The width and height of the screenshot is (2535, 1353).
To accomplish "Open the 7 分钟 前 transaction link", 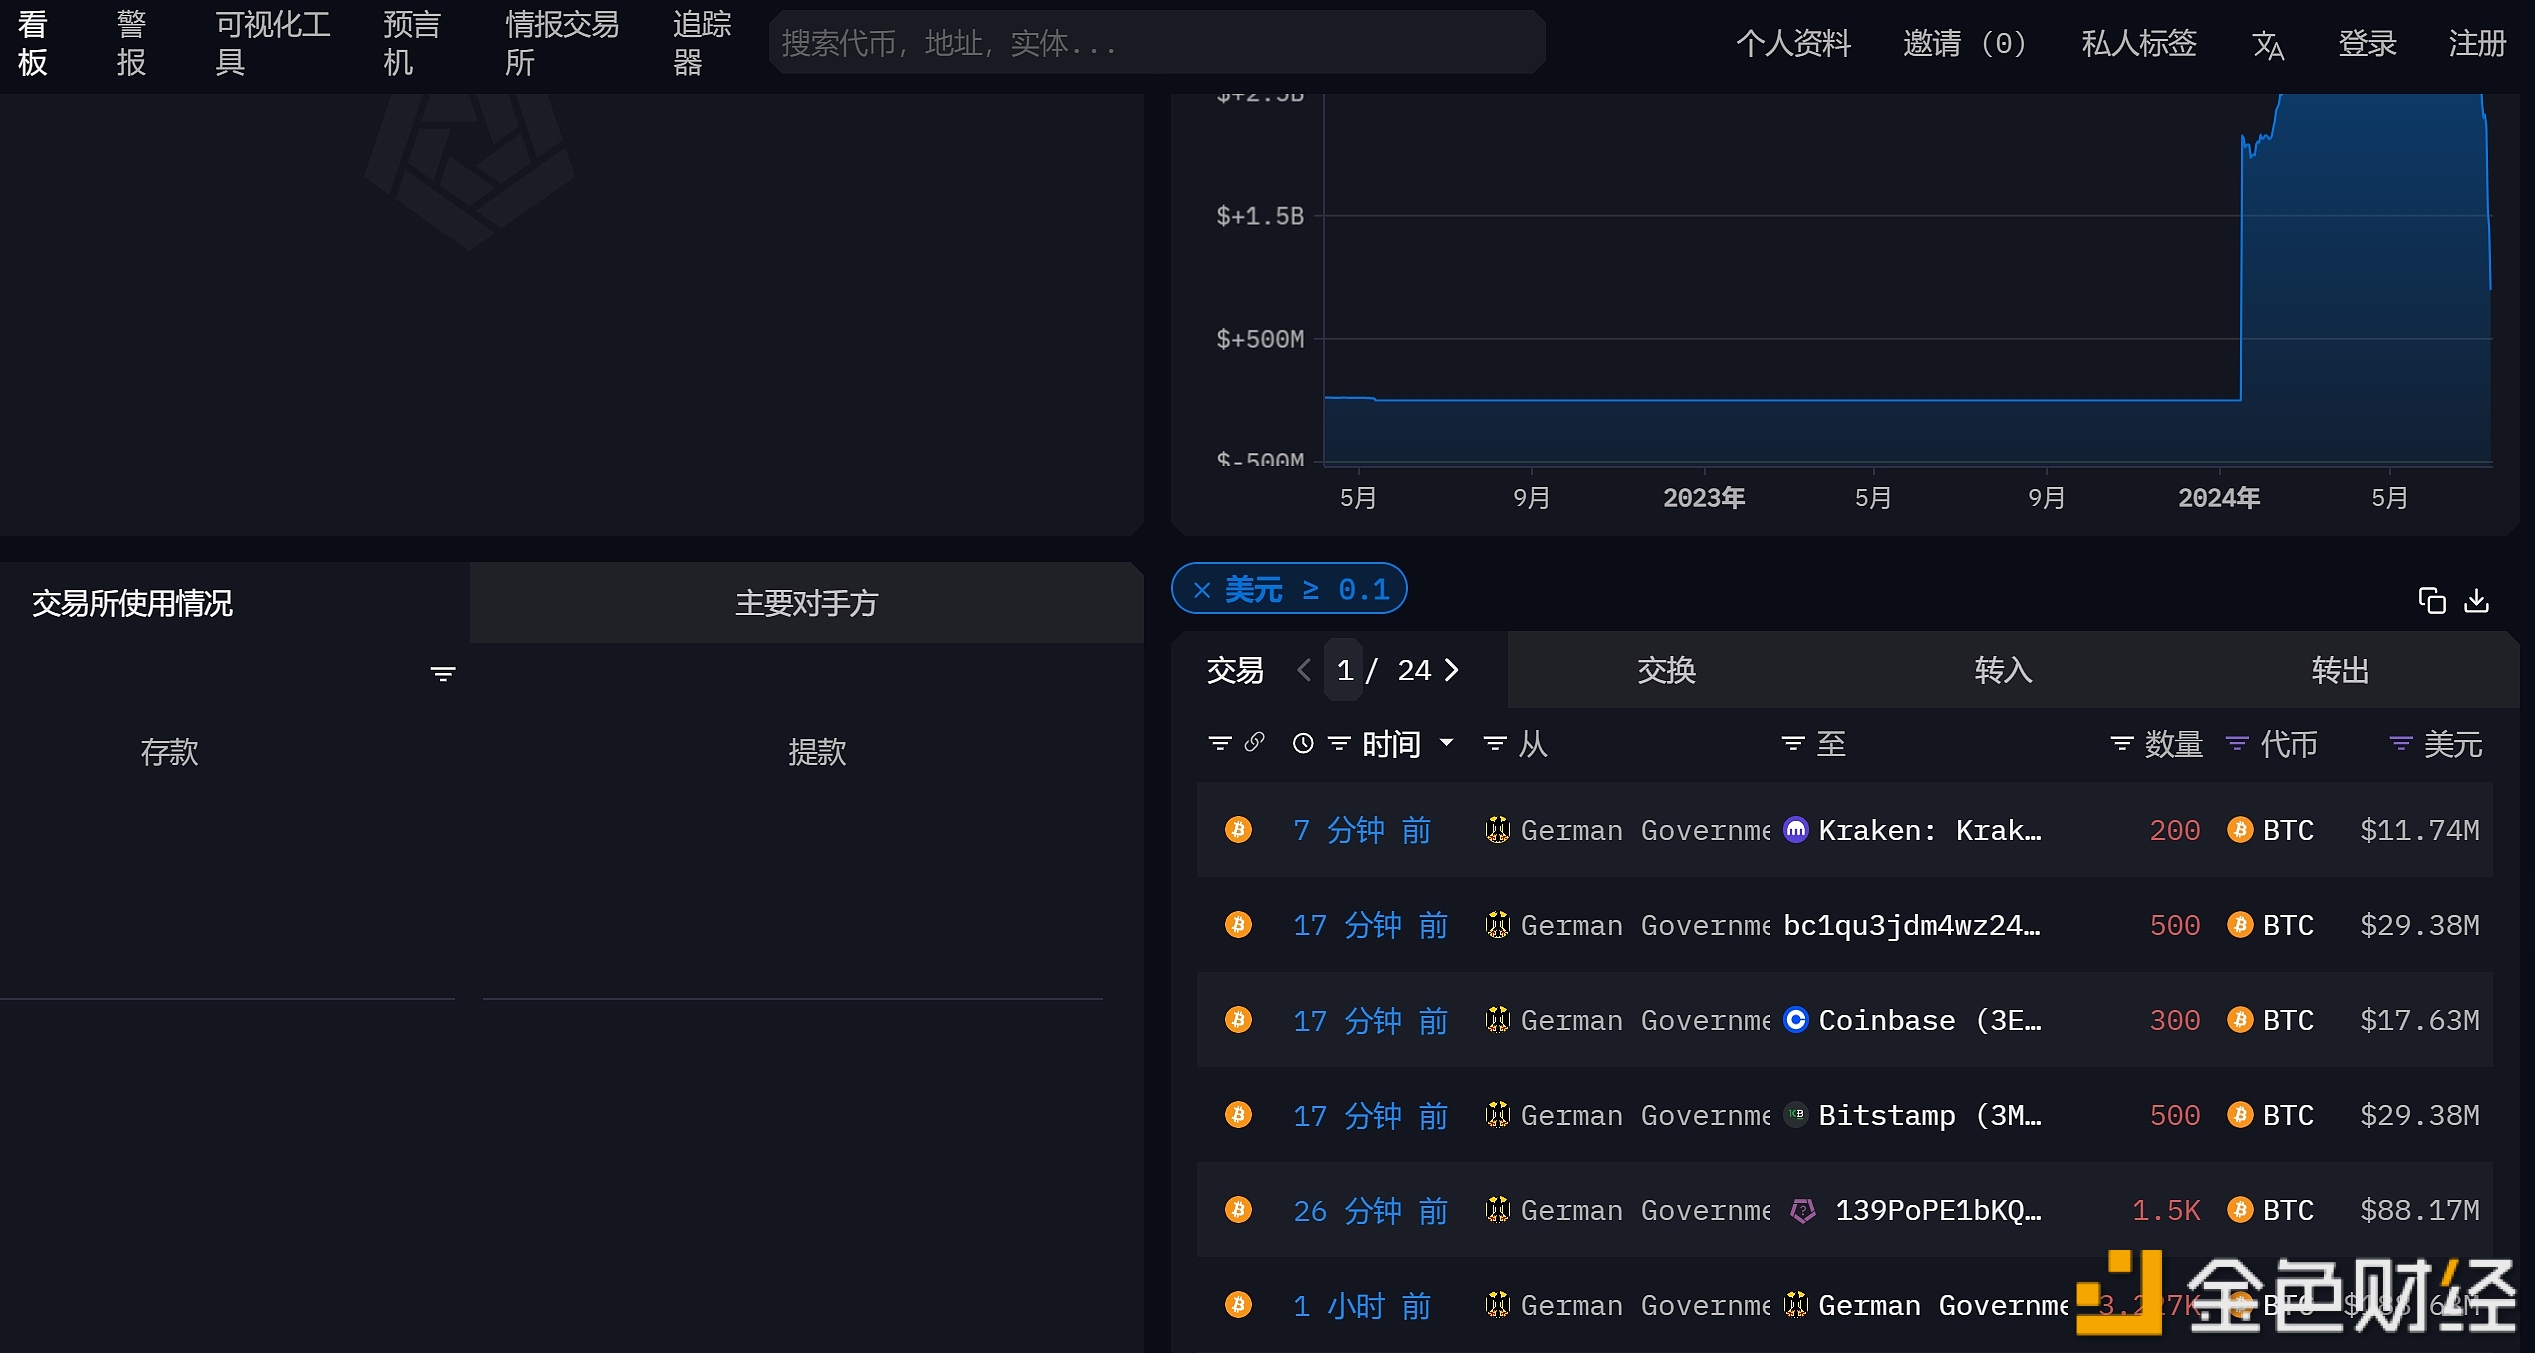I will (1362, 830).
